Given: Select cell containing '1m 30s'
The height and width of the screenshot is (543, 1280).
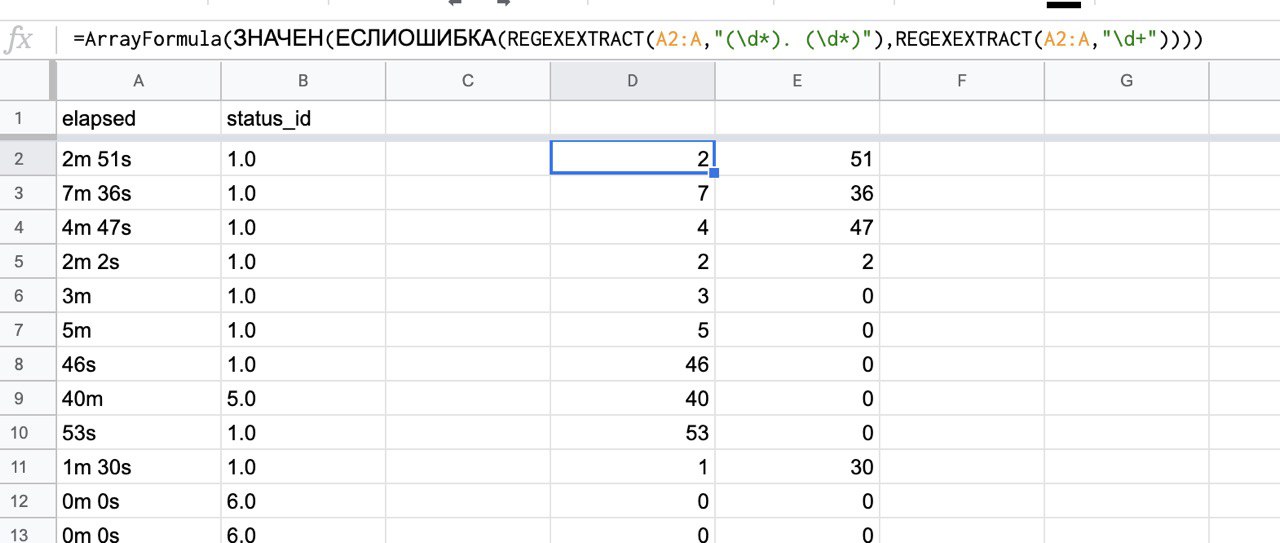Looking at the screenshot, I should point(138,467).
